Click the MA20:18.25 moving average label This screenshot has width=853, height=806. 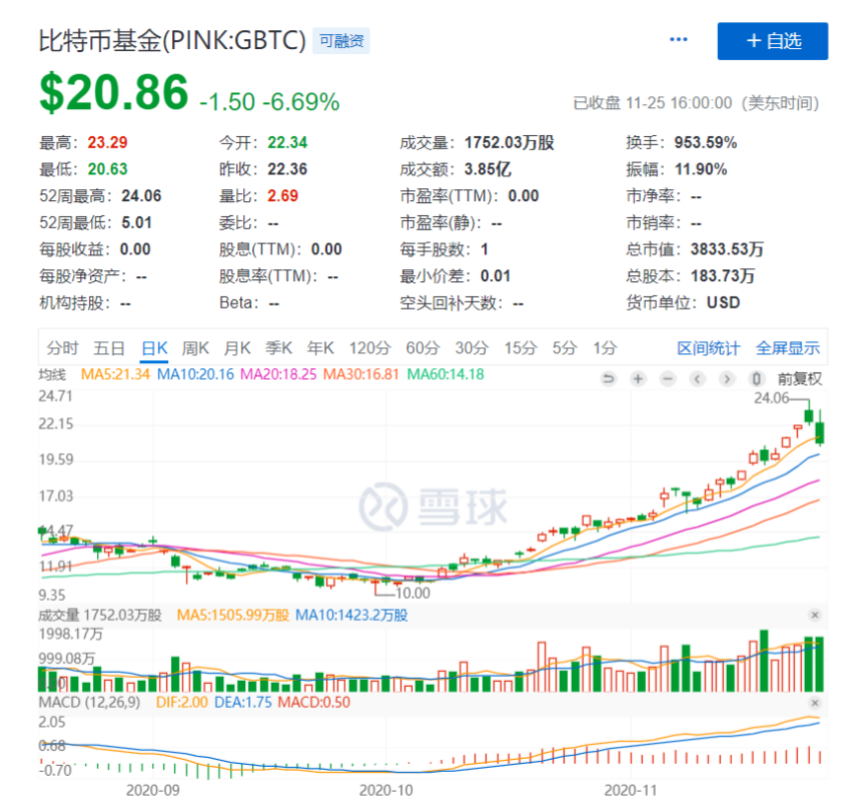click(x=279, y=374)
